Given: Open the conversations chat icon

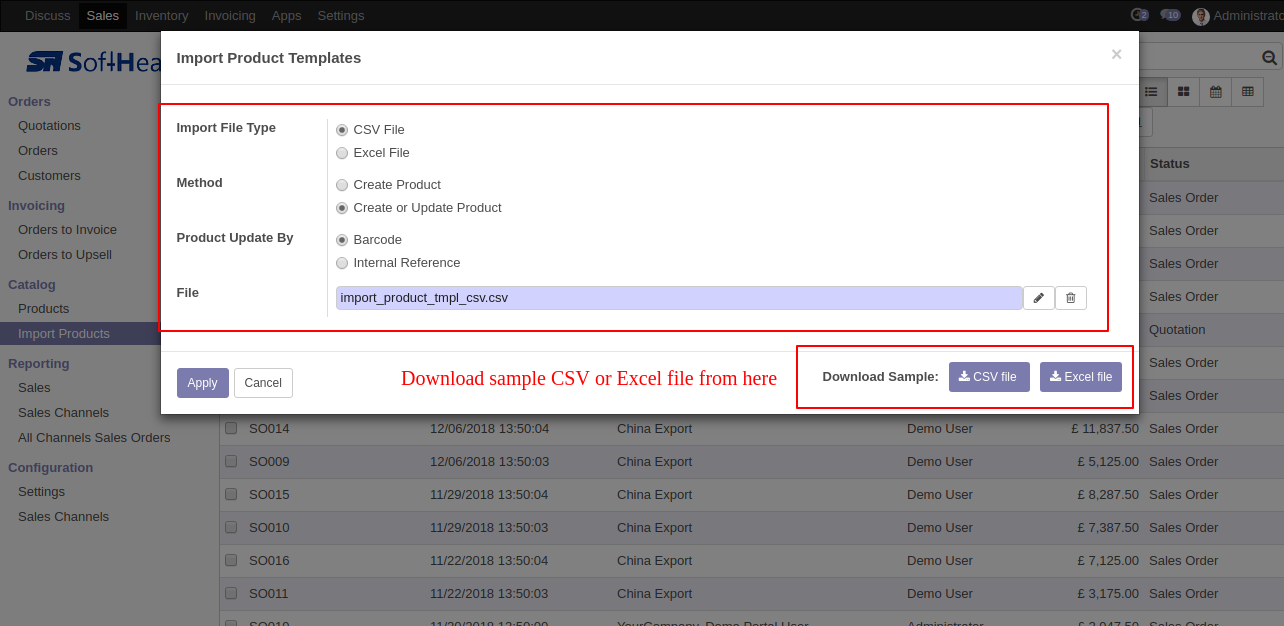Looking at the screenshot, I should click(1170, 15).
